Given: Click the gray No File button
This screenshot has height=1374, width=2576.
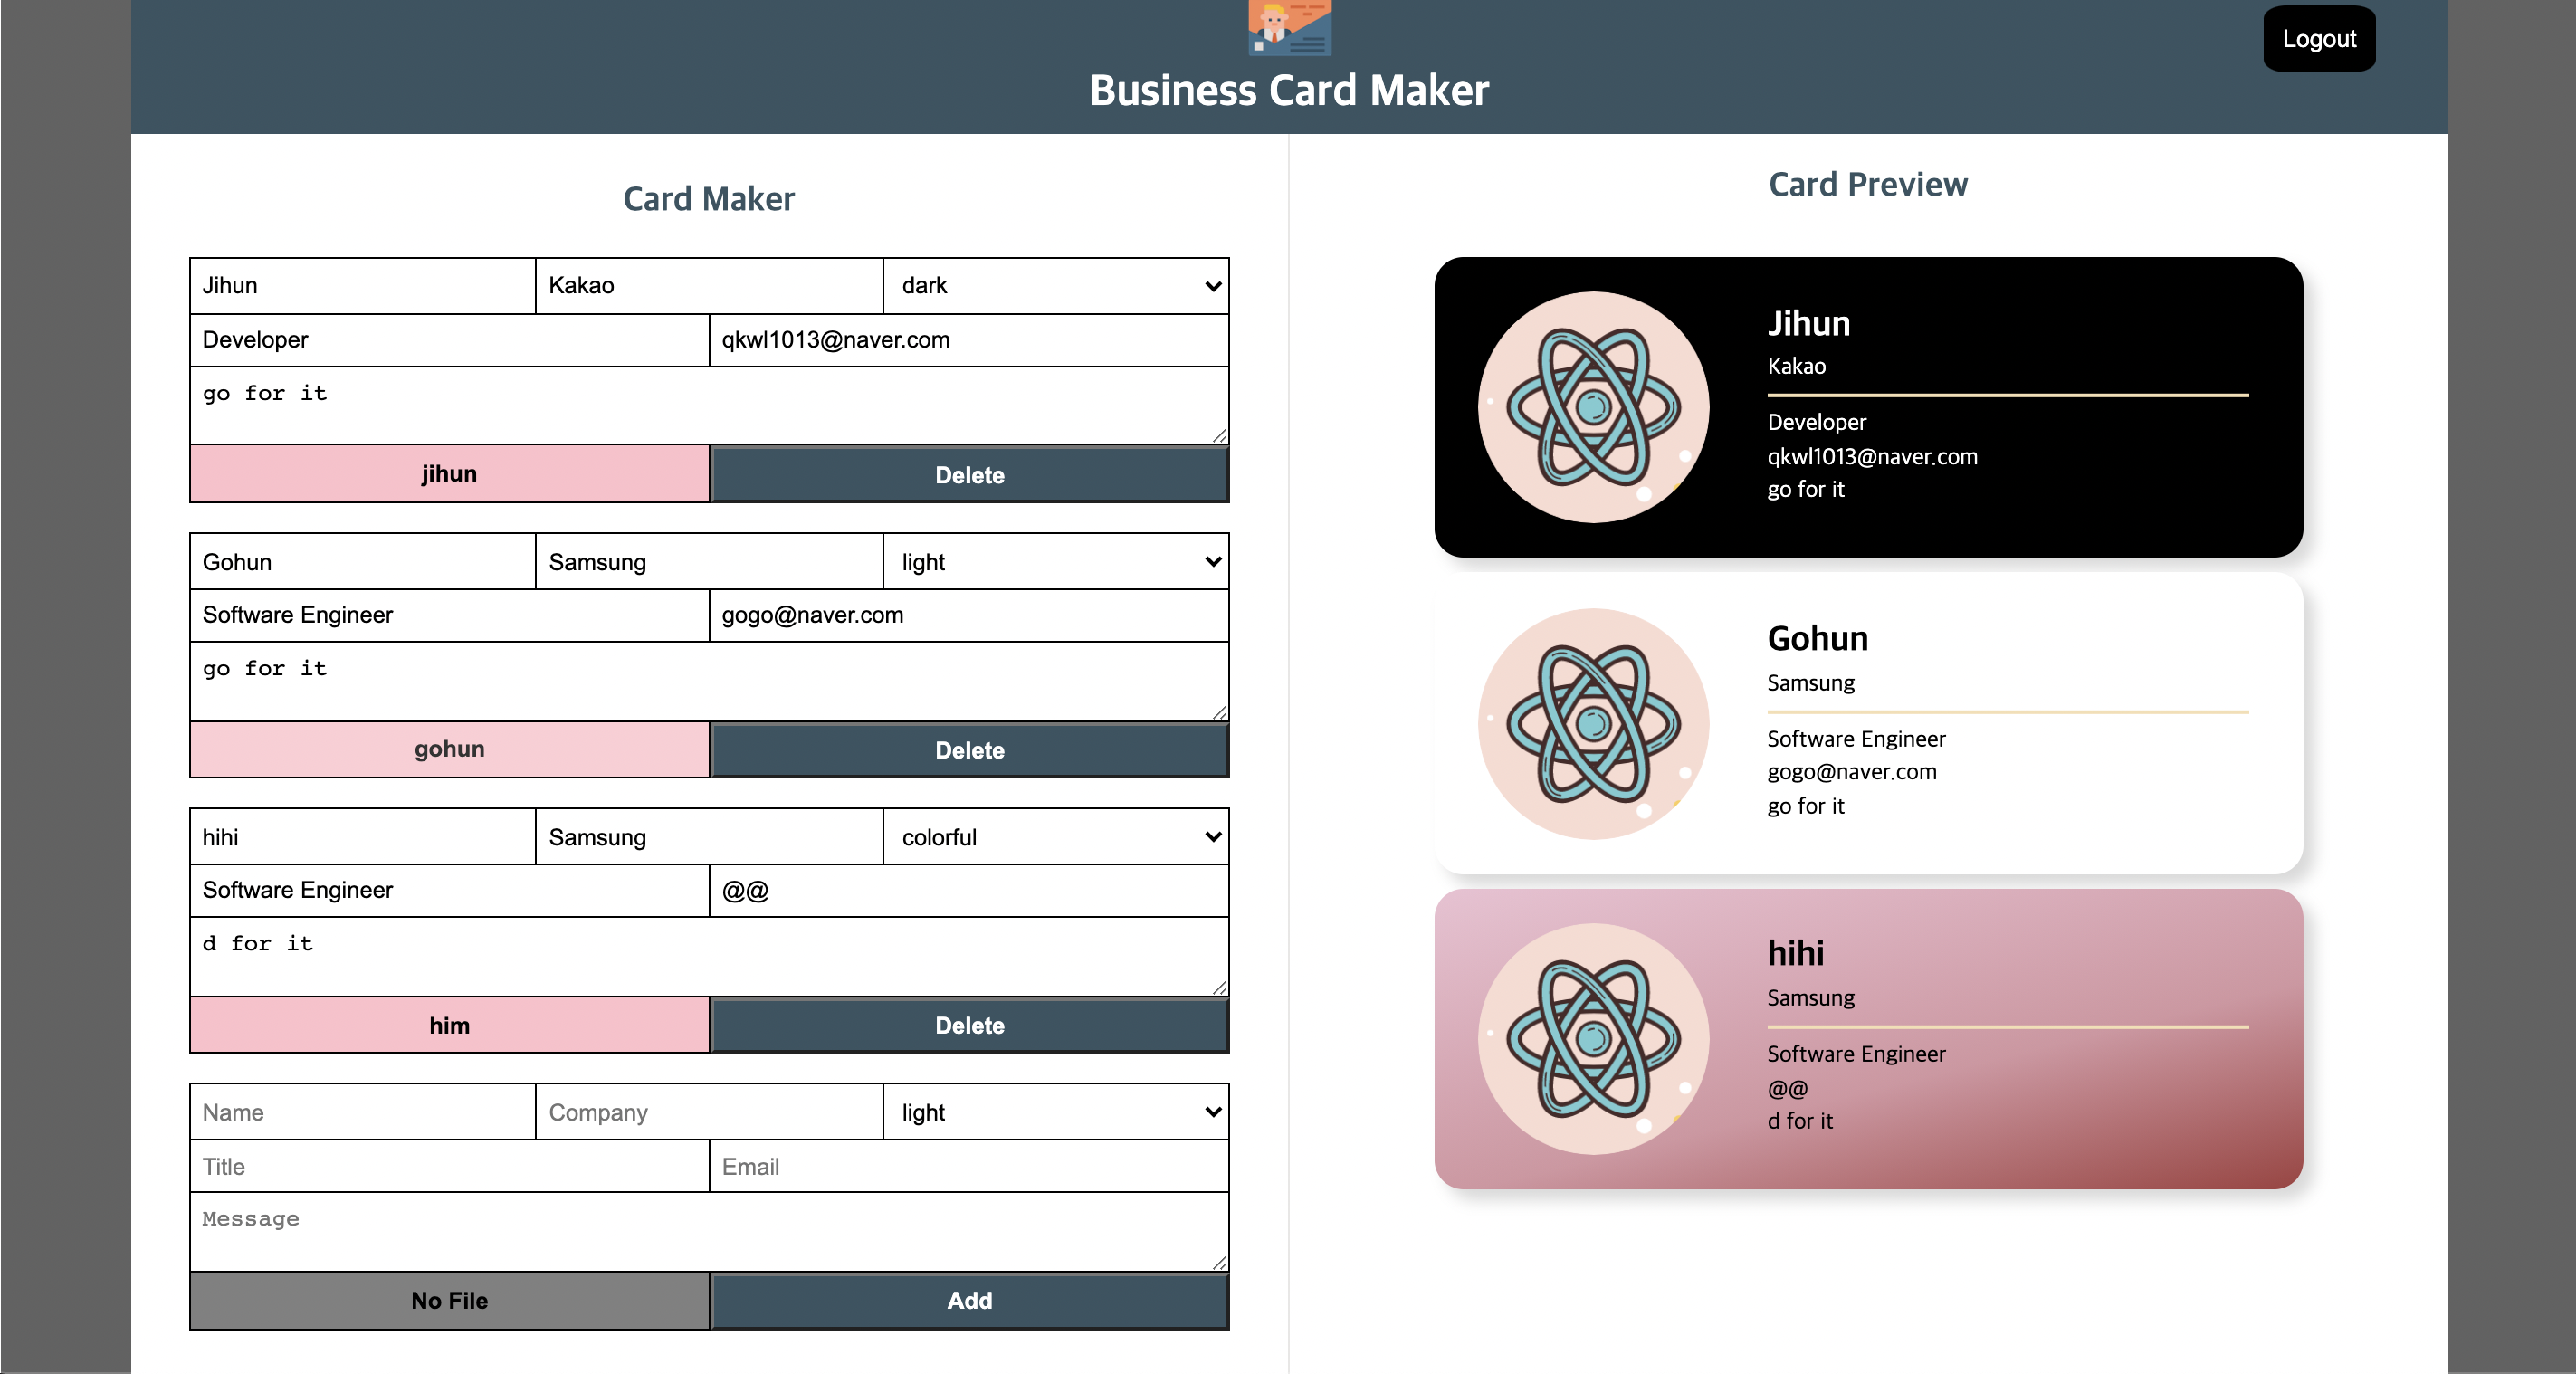Looking at the screenshot, I should (x=449, y=1300).
